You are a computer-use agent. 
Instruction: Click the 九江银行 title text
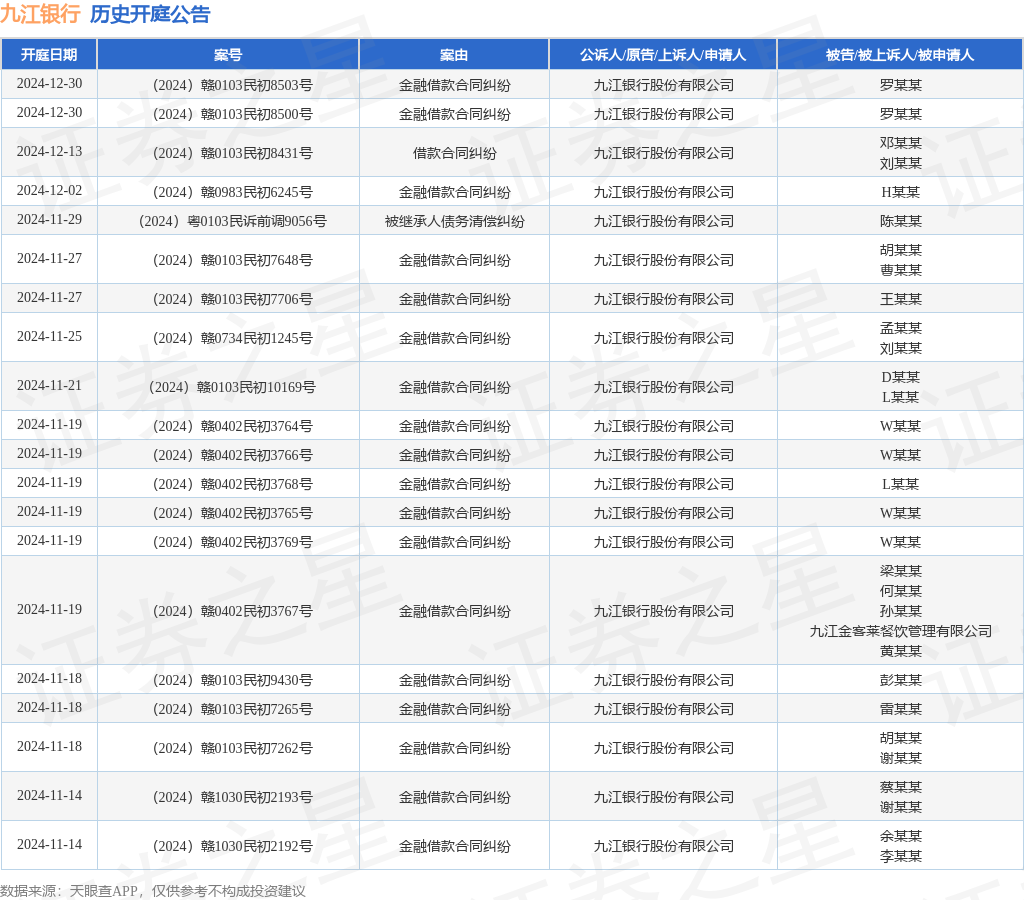click(x=40, y=14)
